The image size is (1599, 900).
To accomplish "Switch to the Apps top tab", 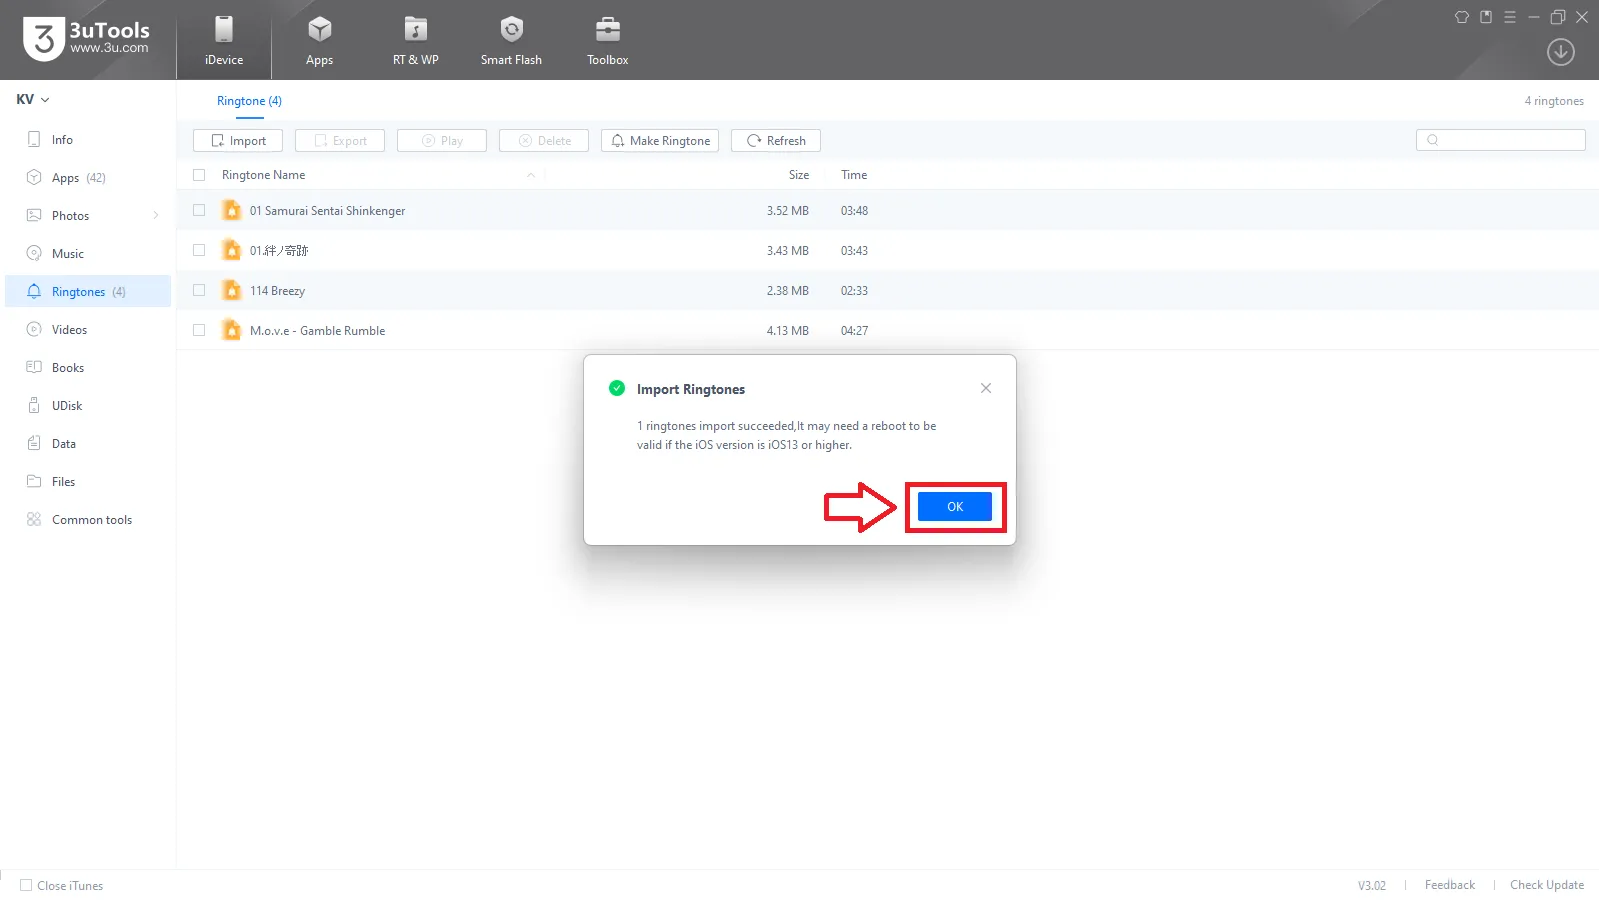I will (319, 40).
